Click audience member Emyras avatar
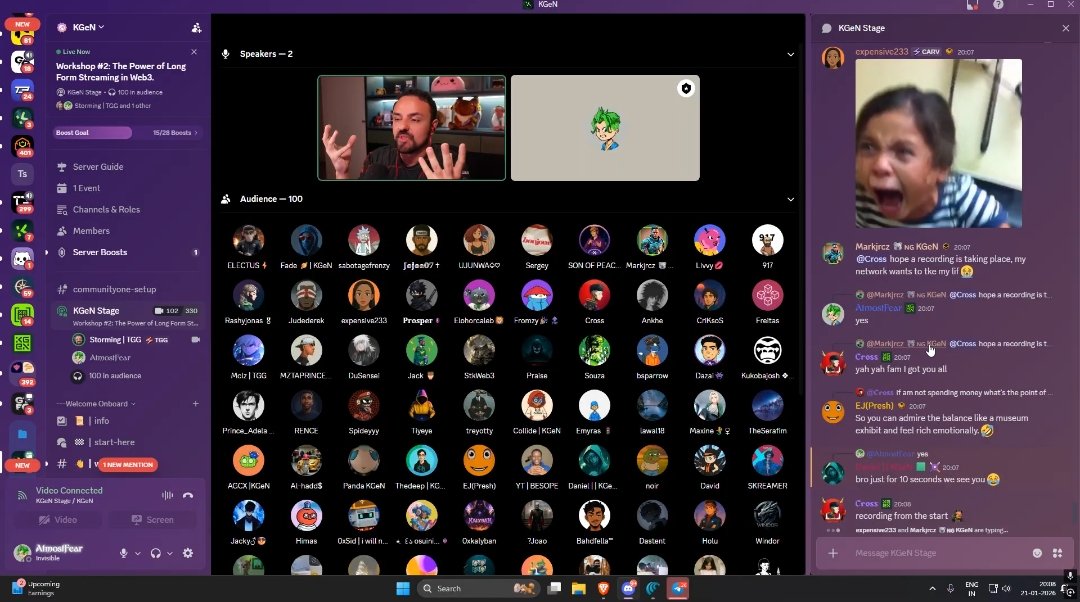The image size is (1080, 602). point(594,406)
